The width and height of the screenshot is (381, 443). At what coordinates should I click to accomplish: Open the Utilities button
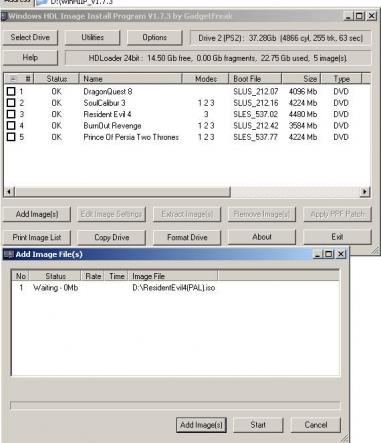click(x=92, y=38)
